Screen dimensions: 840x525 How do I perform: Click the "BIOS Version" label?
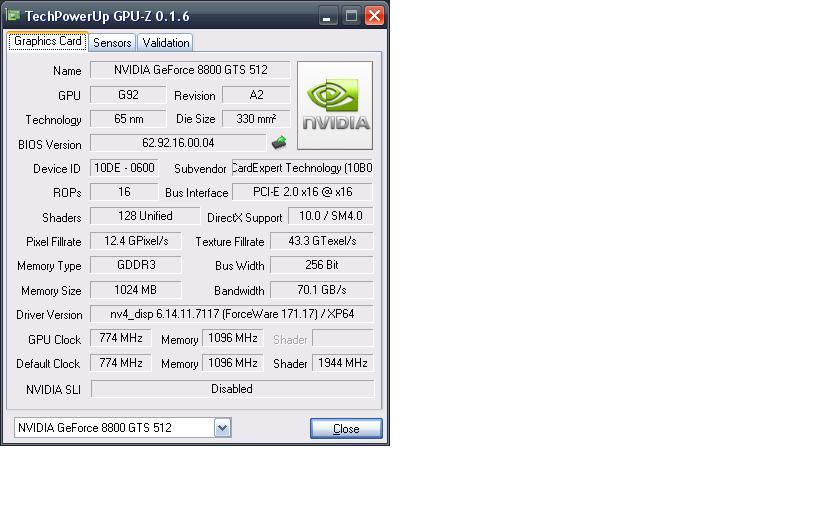50,145
